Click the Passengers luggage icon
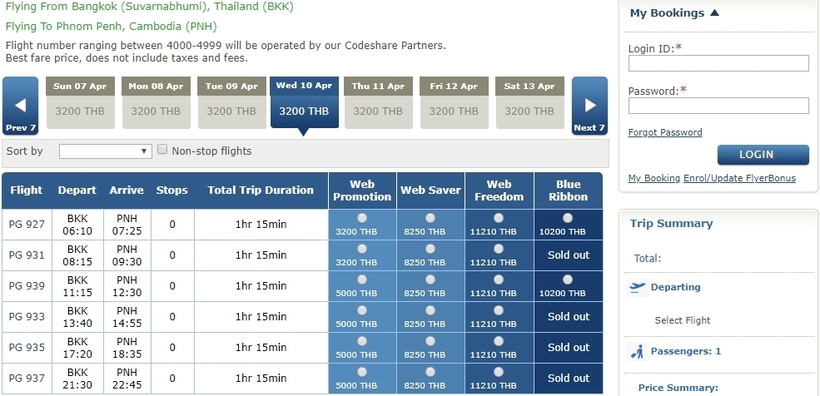Image resolution: width=820 pixels, height=396 pixels. coord(637,352)
